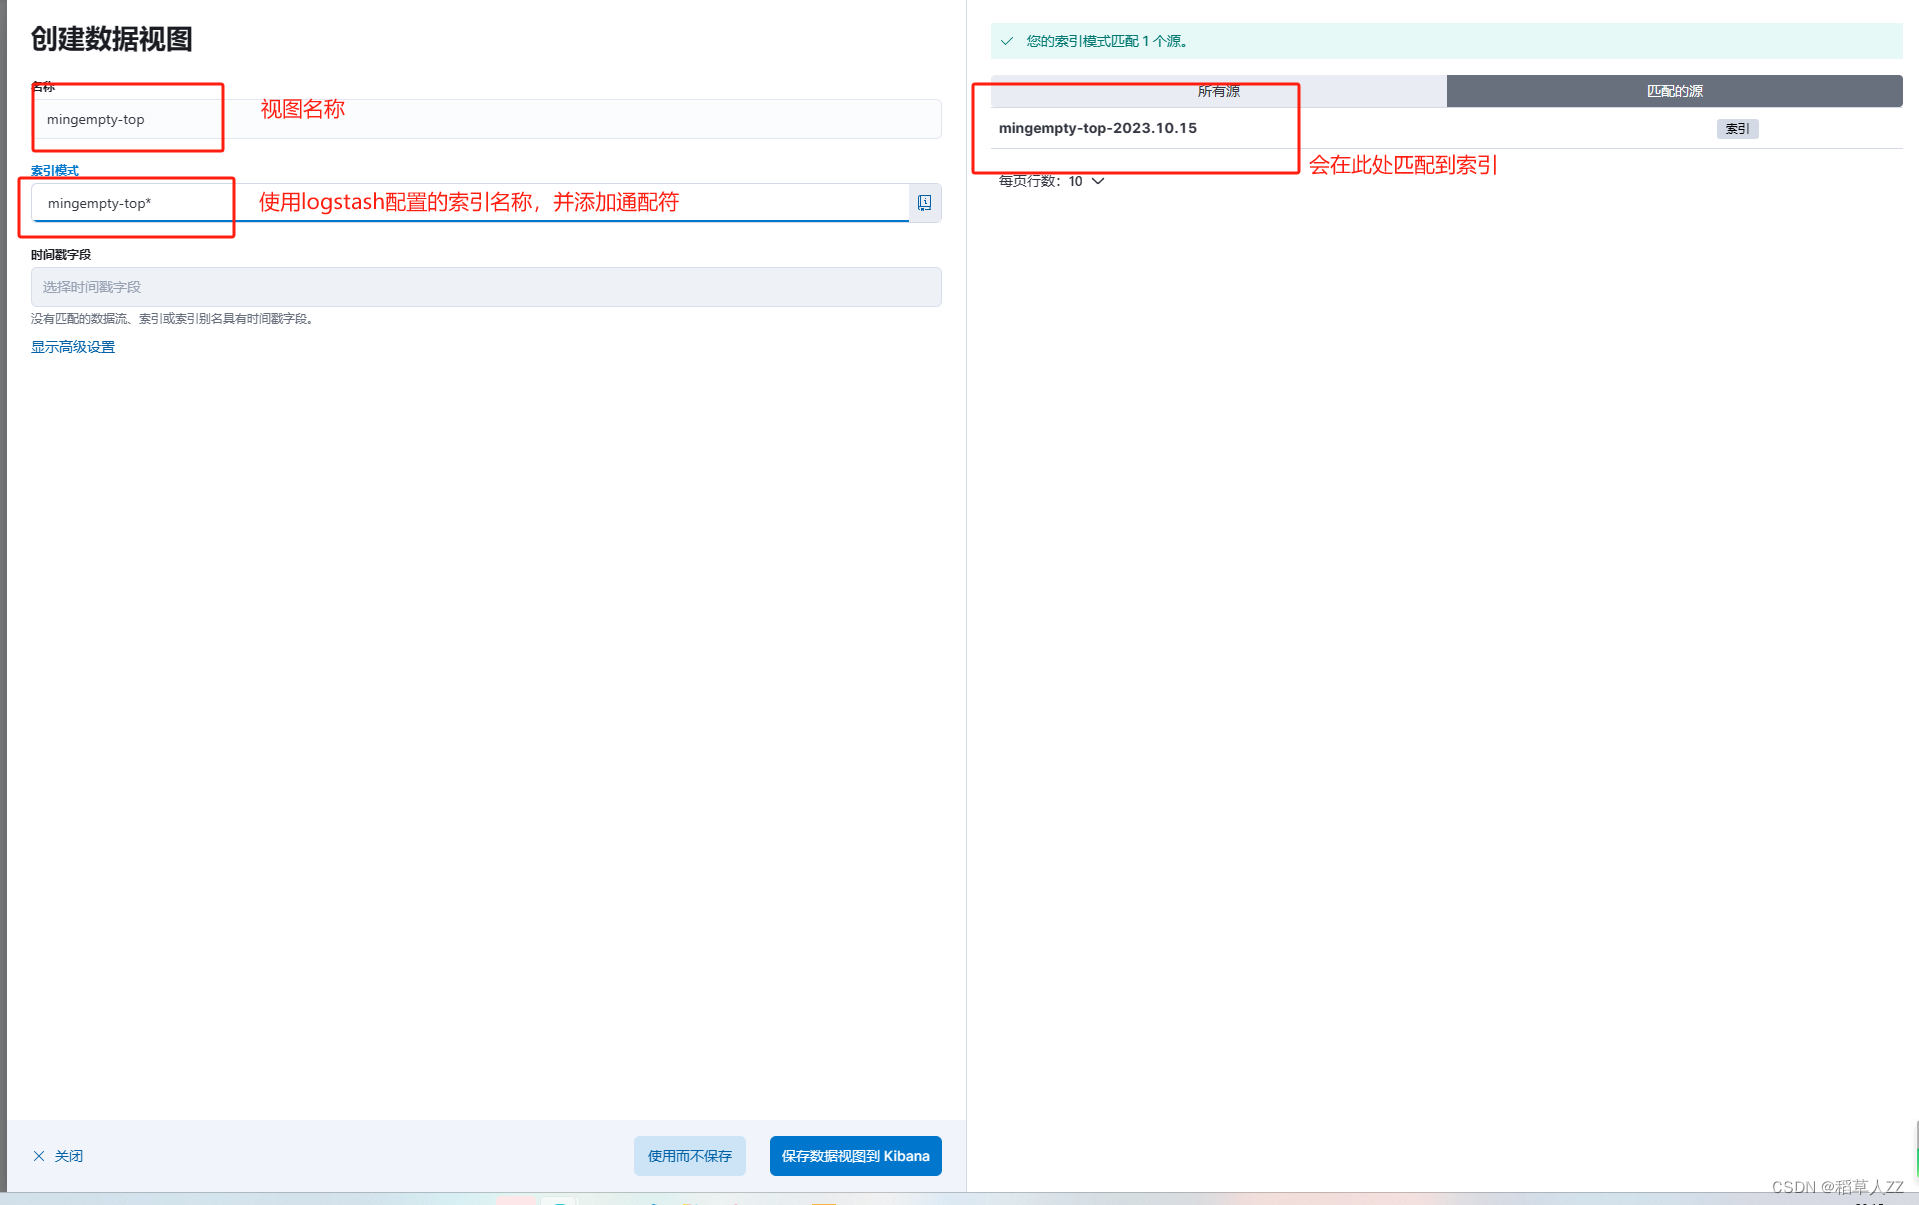Focus the 索引模式 field with mingempty-top*
Image resolution: width=1919 pixels, height=1205 pixels.
pyautogui.click(x=470, y=203)
